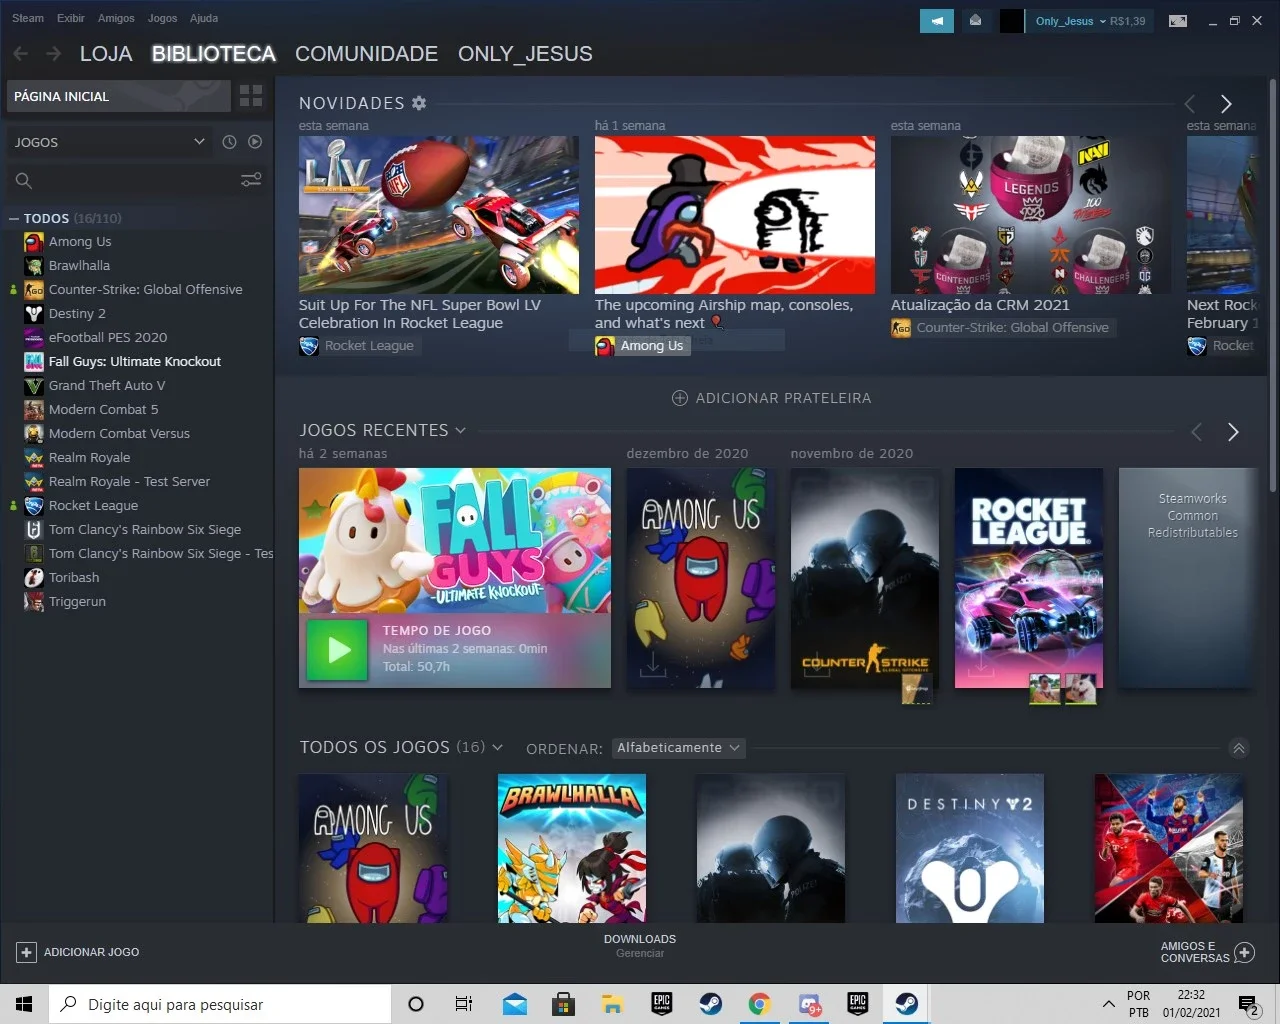Click the back navigation arrow
Screen dimensions: 1280x1024
tap(21, 53)
